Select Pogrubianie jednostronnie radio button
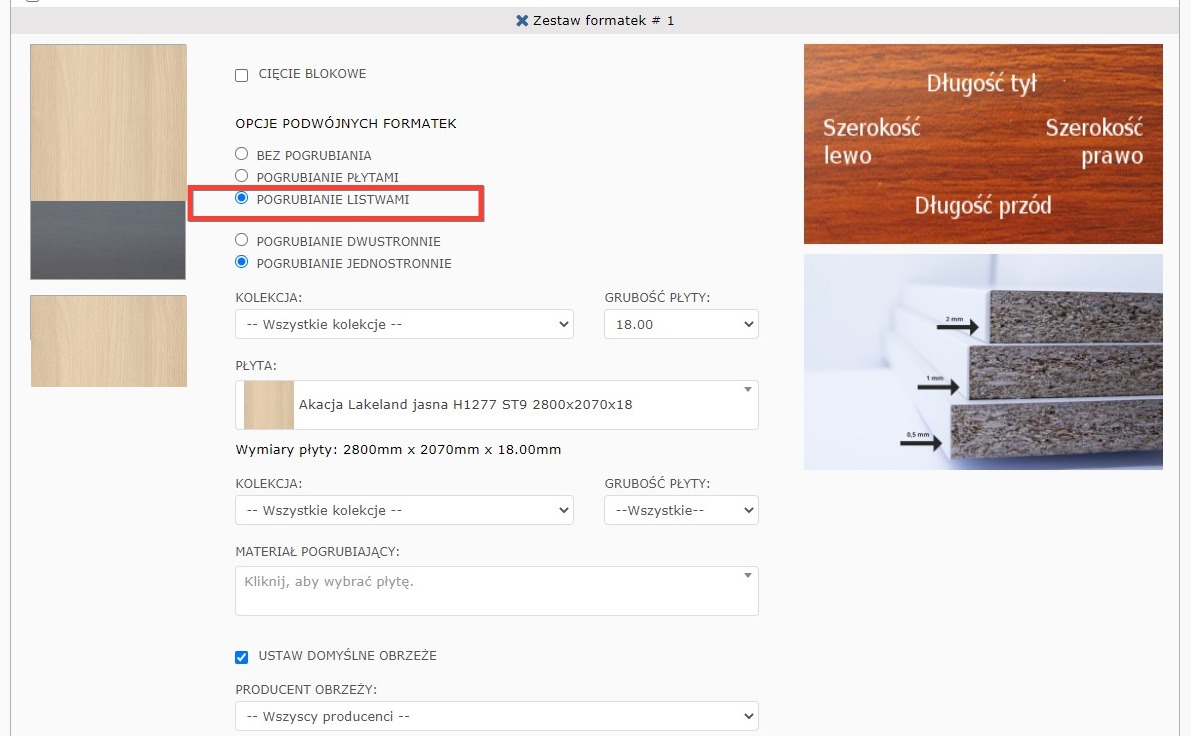1191x736 pixels. pos(241,263)
